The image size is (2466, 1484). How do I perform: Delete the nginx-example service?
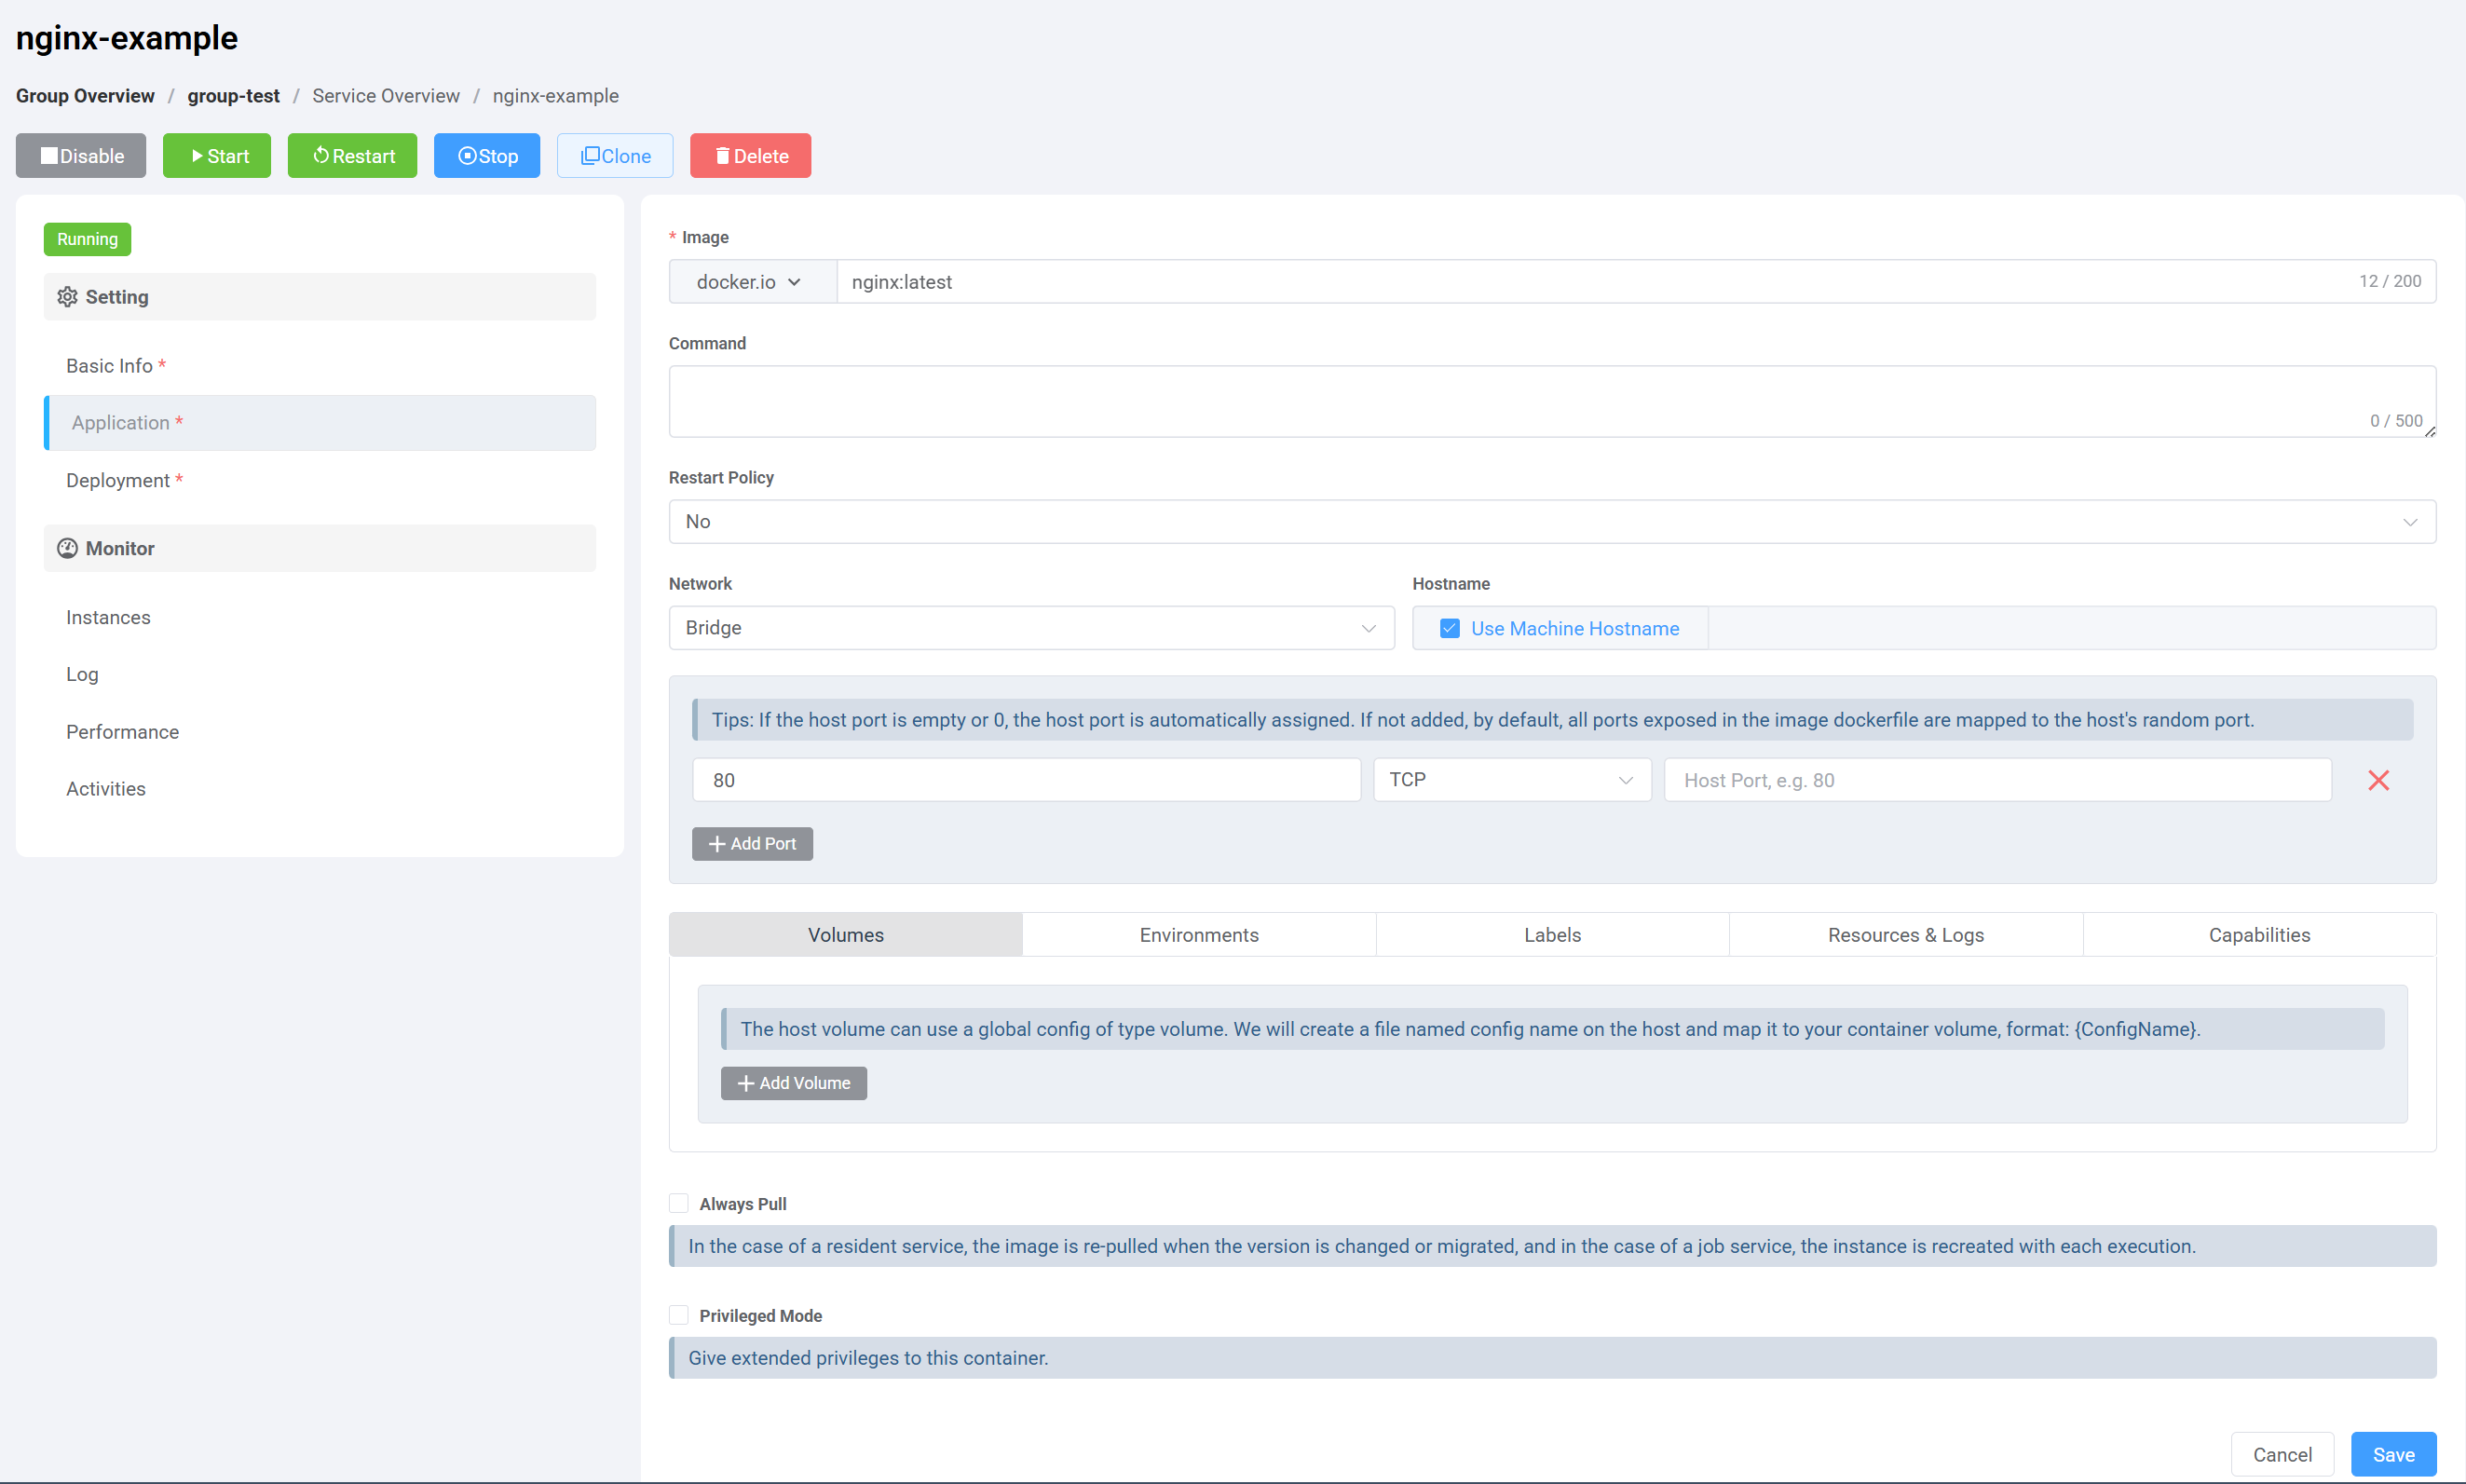(750, 156)
